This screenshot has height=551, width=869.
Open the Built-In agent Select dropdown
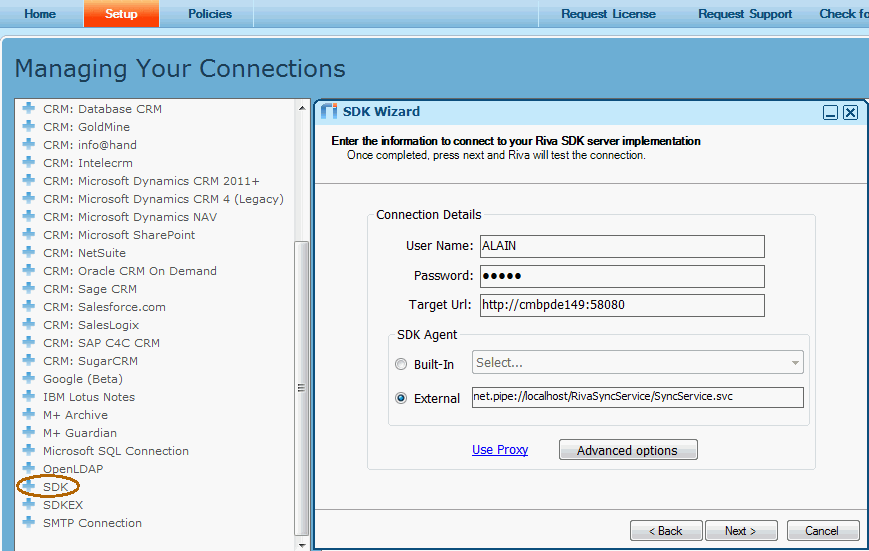pyautogui.click(x=638, y=363)
